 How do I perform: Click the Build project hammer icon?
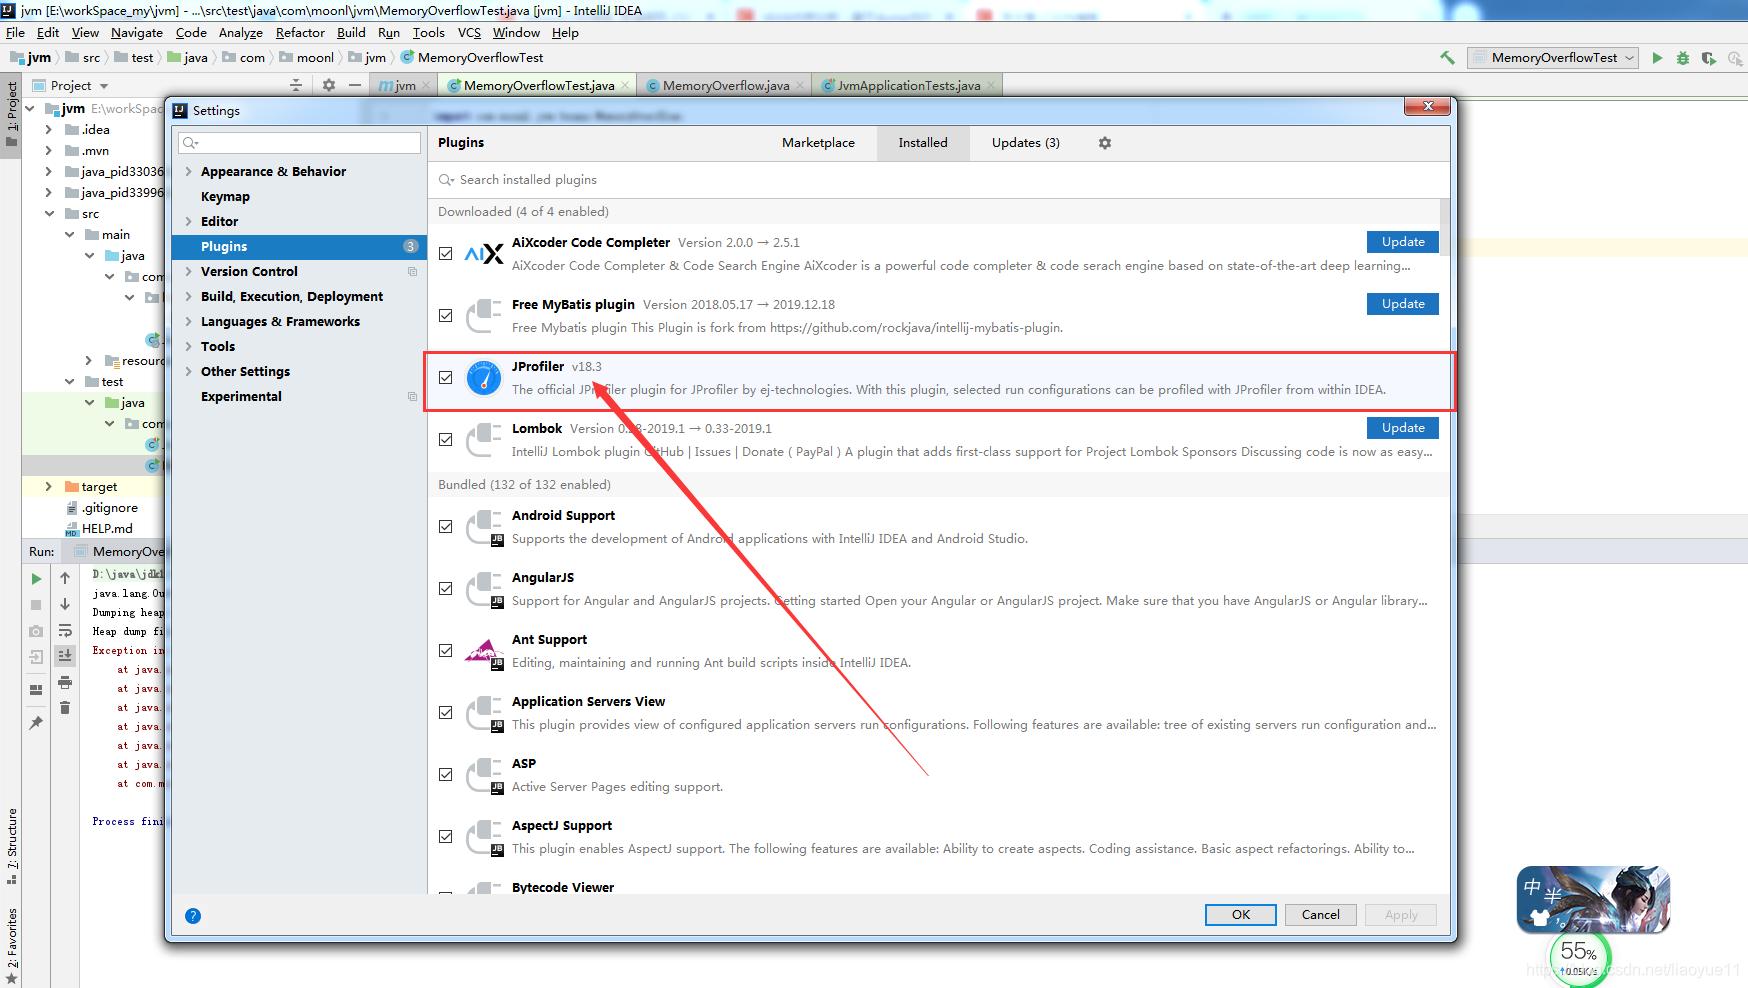[x=1447, y=58]
